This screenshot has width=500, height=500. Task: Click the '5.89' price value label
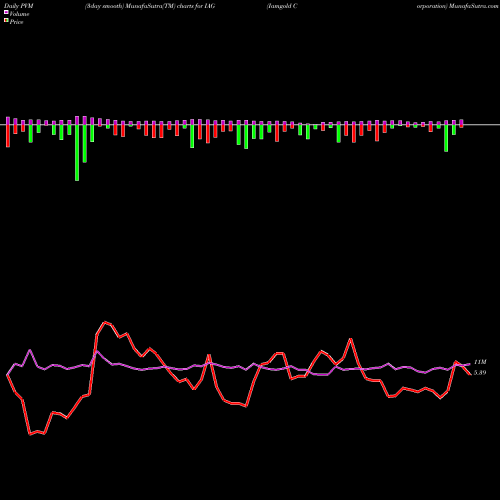click(x=480, y=373)
